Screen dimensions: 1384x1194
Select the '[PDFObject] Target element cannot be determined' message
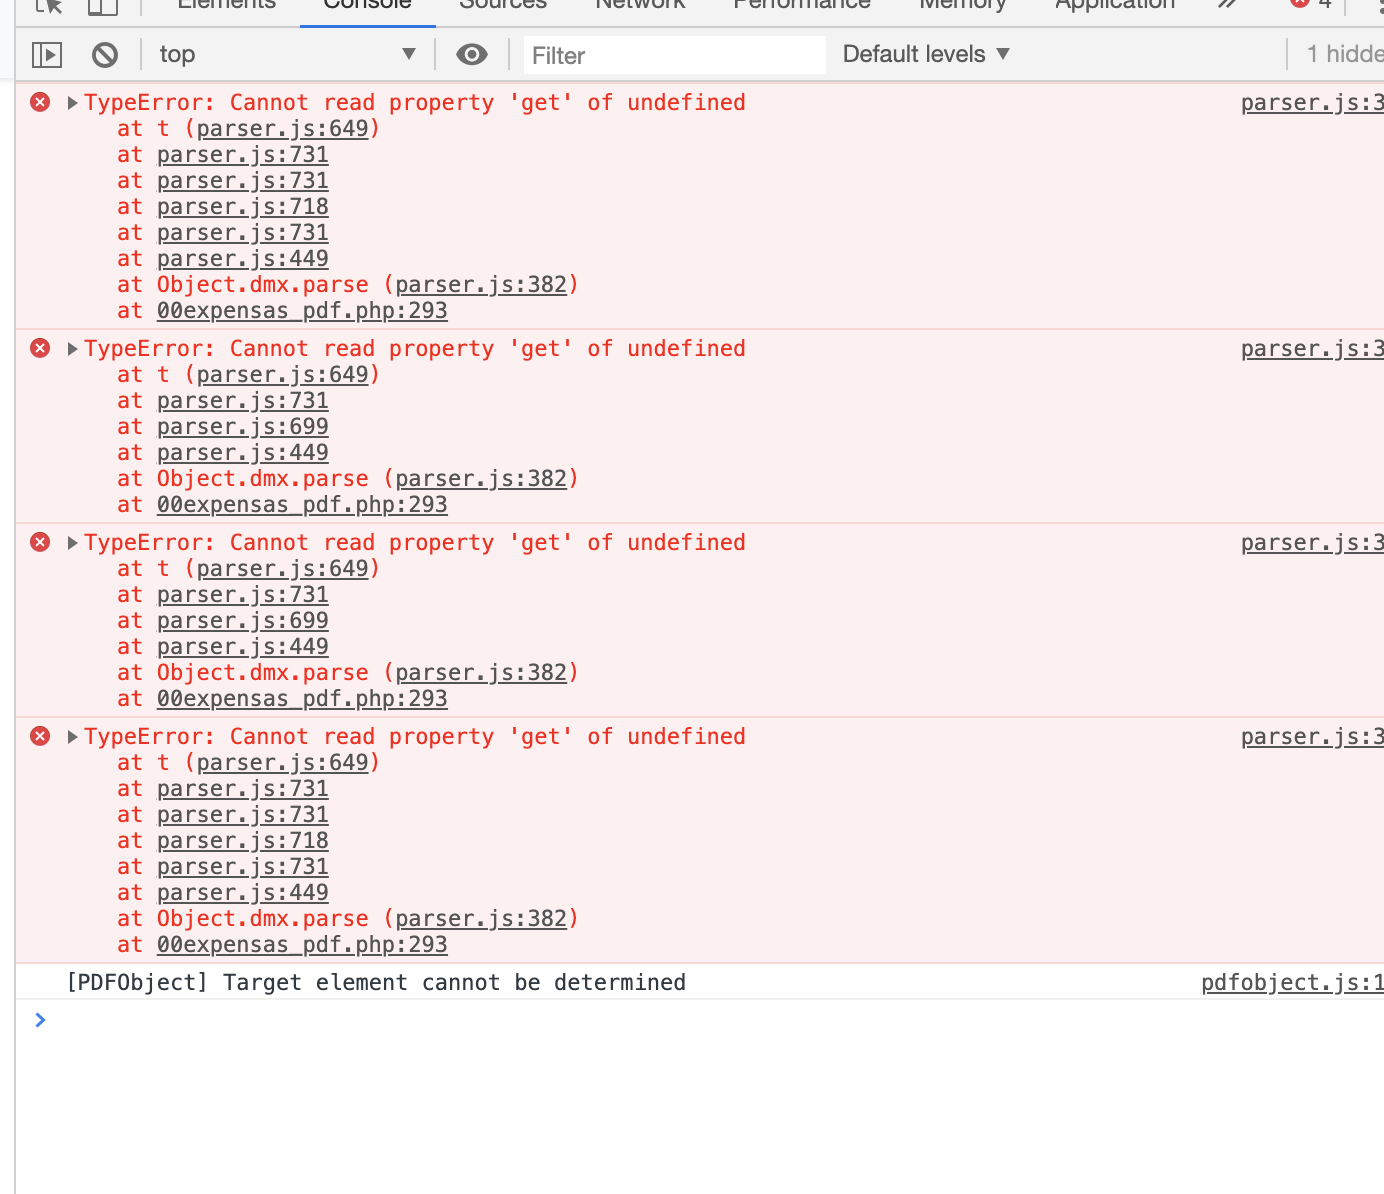(x=376, y=983)
